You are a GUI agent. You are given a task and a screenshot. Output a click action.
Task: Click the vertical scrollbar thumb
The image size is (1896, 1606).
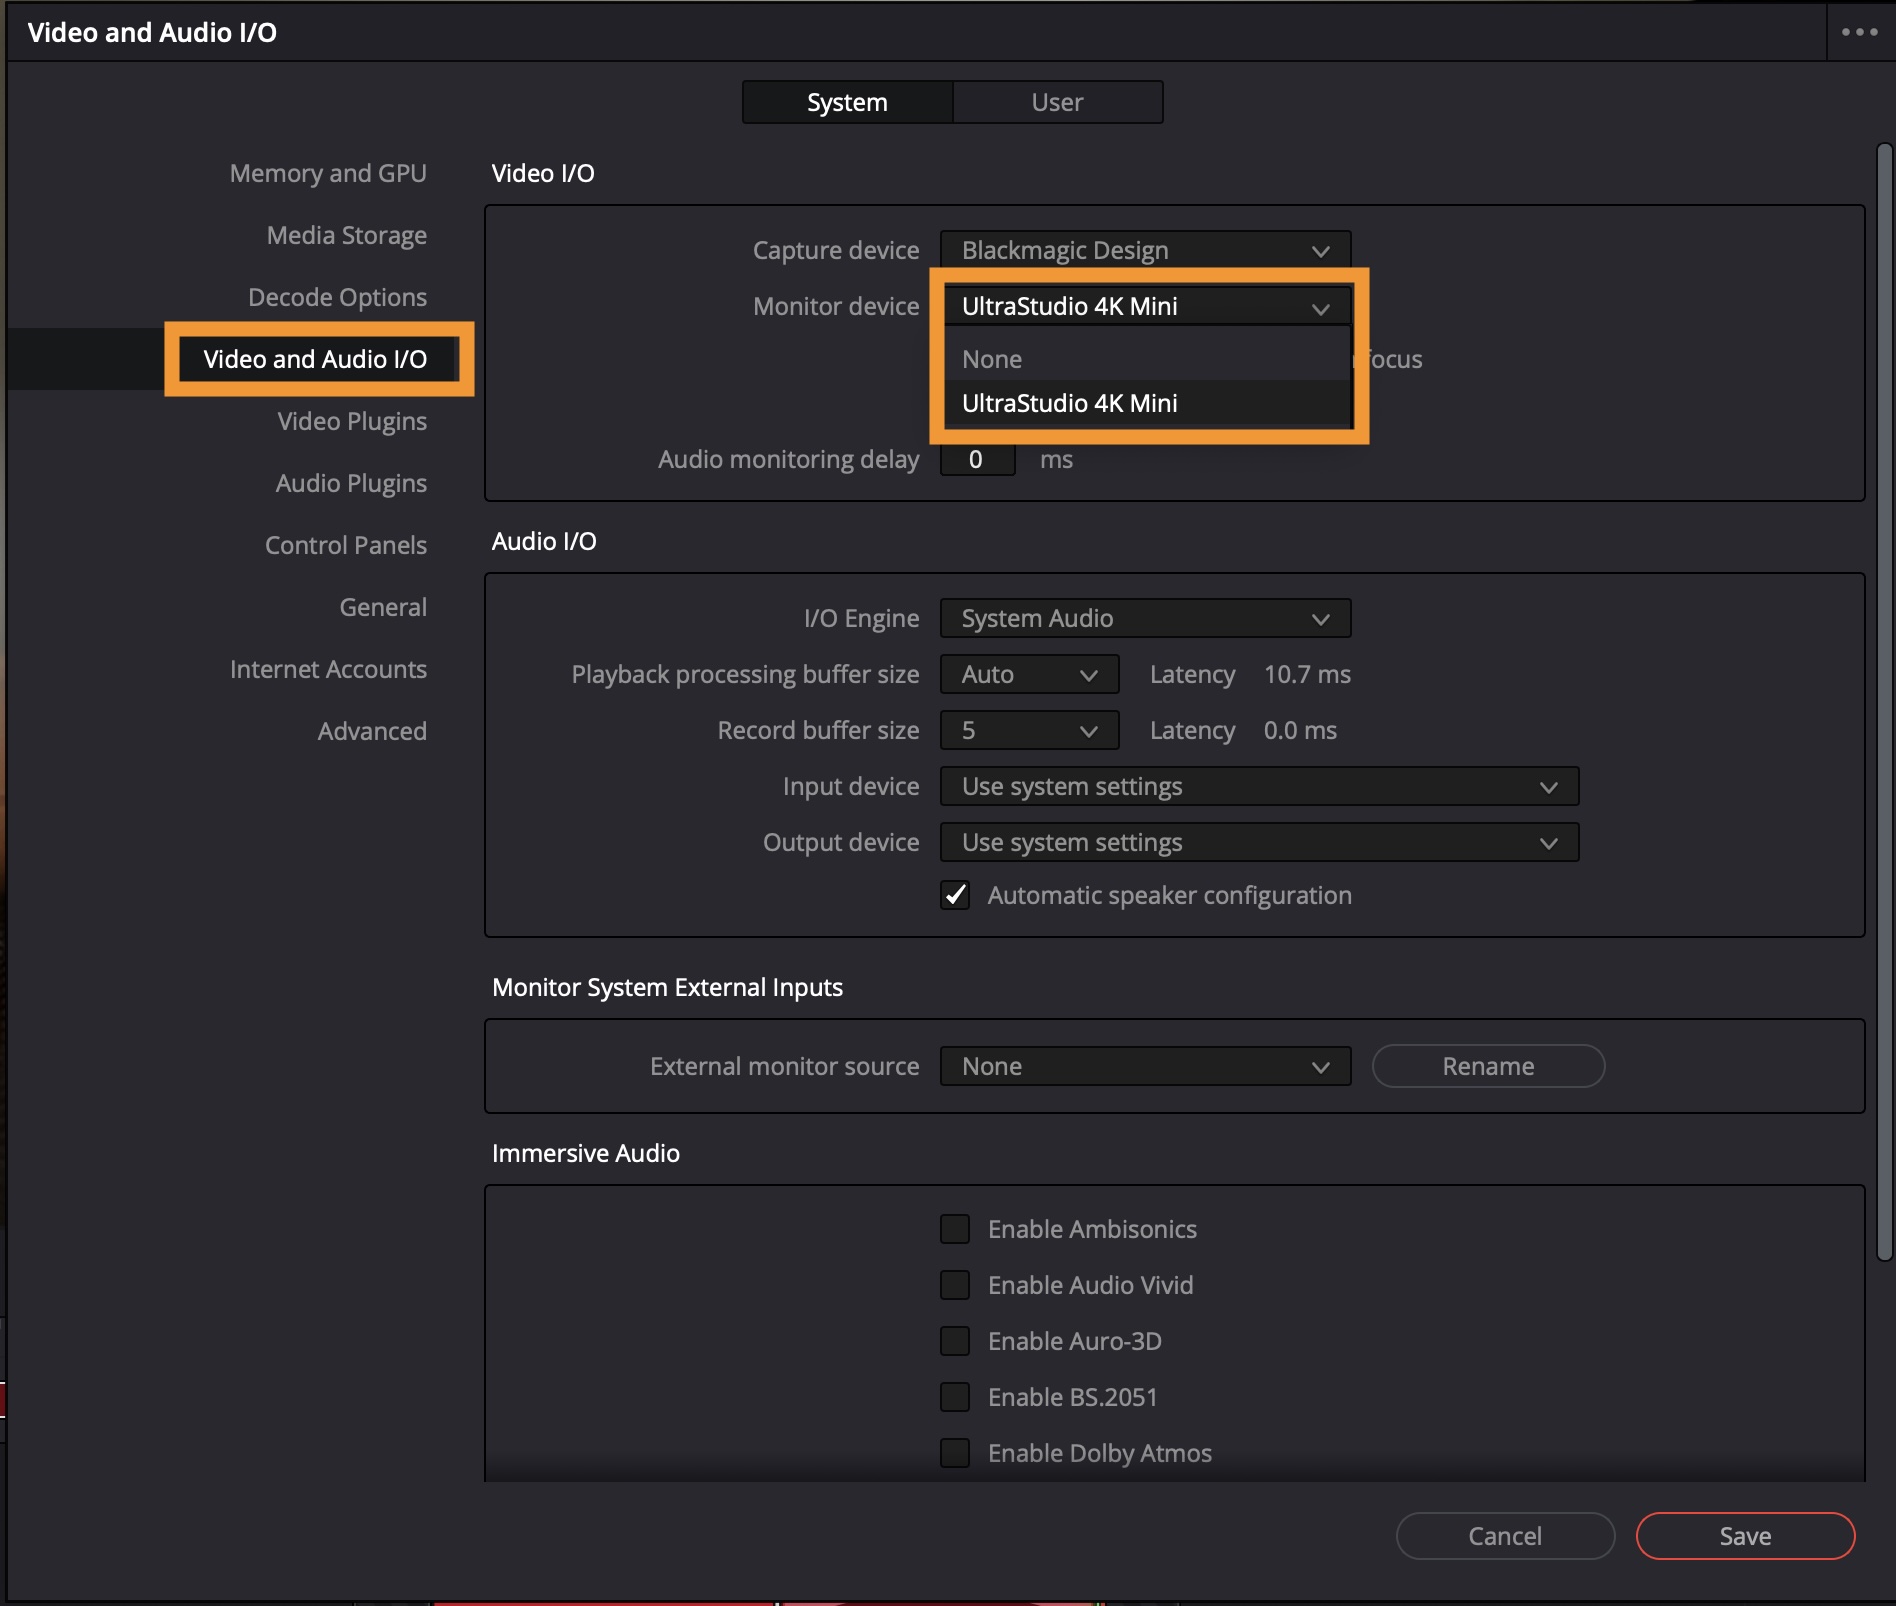1884,703
